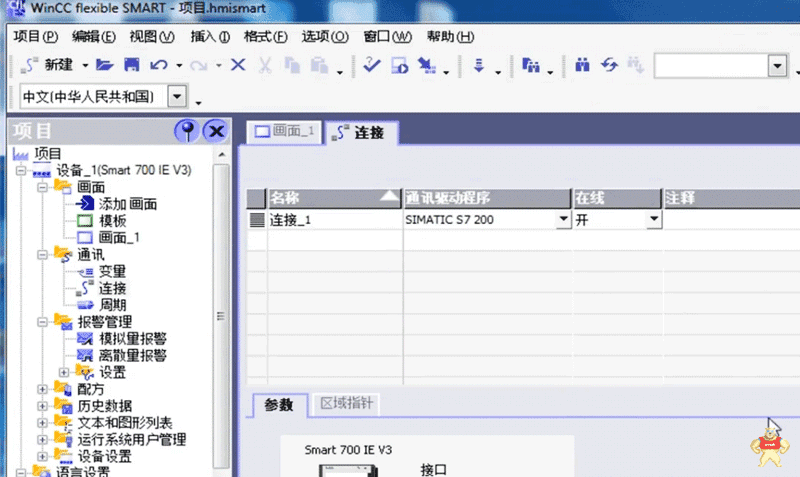Image resolution: width=800 pixels, height=477 pixels.
Task: Open the Undo history dropdown arrow
Action: click(x=179, y=65)
